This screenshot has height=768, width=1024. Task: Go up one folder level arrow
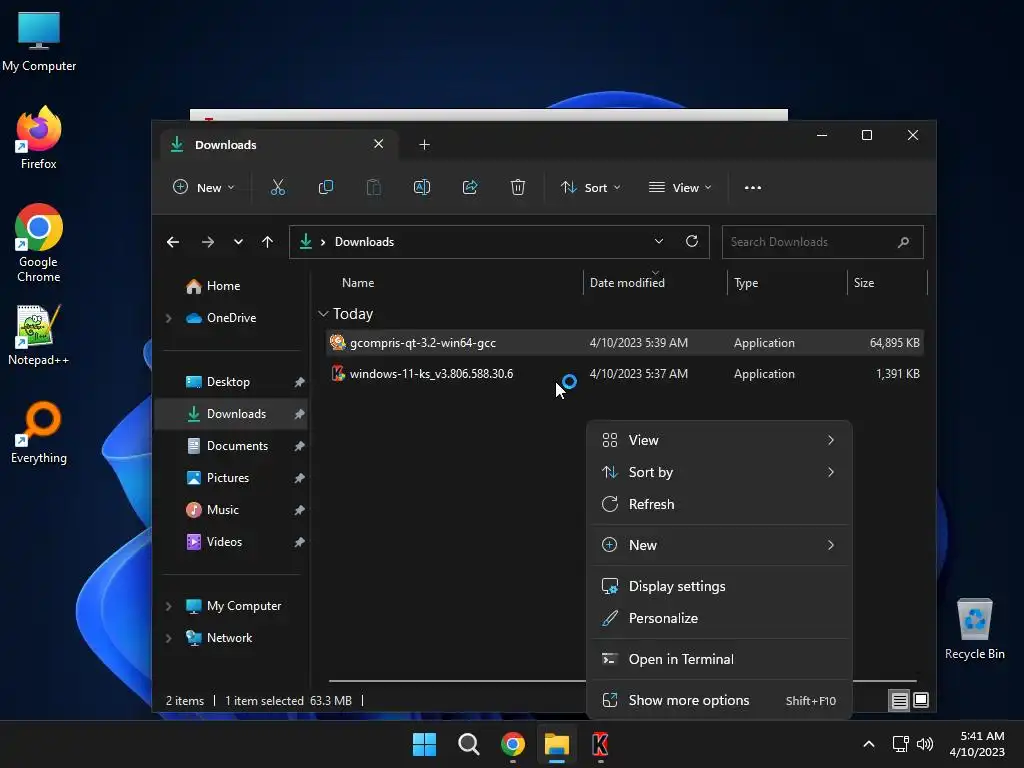(267, 242)
